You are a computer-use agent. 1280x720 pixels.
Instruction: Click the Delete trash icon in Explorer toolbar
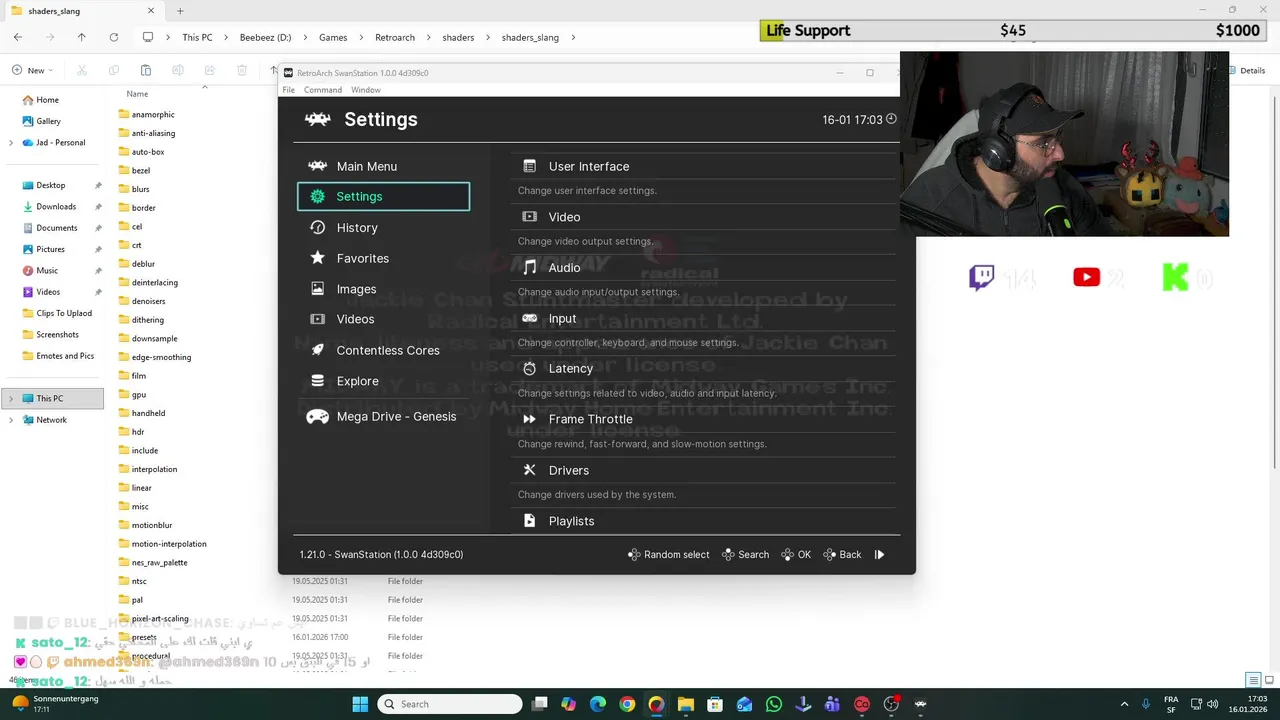(242, 70)
